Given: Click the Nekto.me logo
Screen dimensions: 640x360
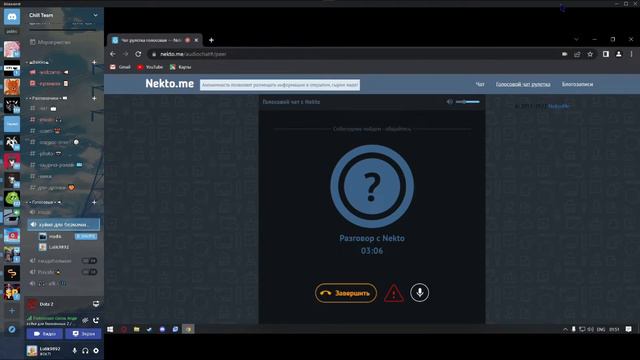Looking at the screenshot, I should [169, 84].
